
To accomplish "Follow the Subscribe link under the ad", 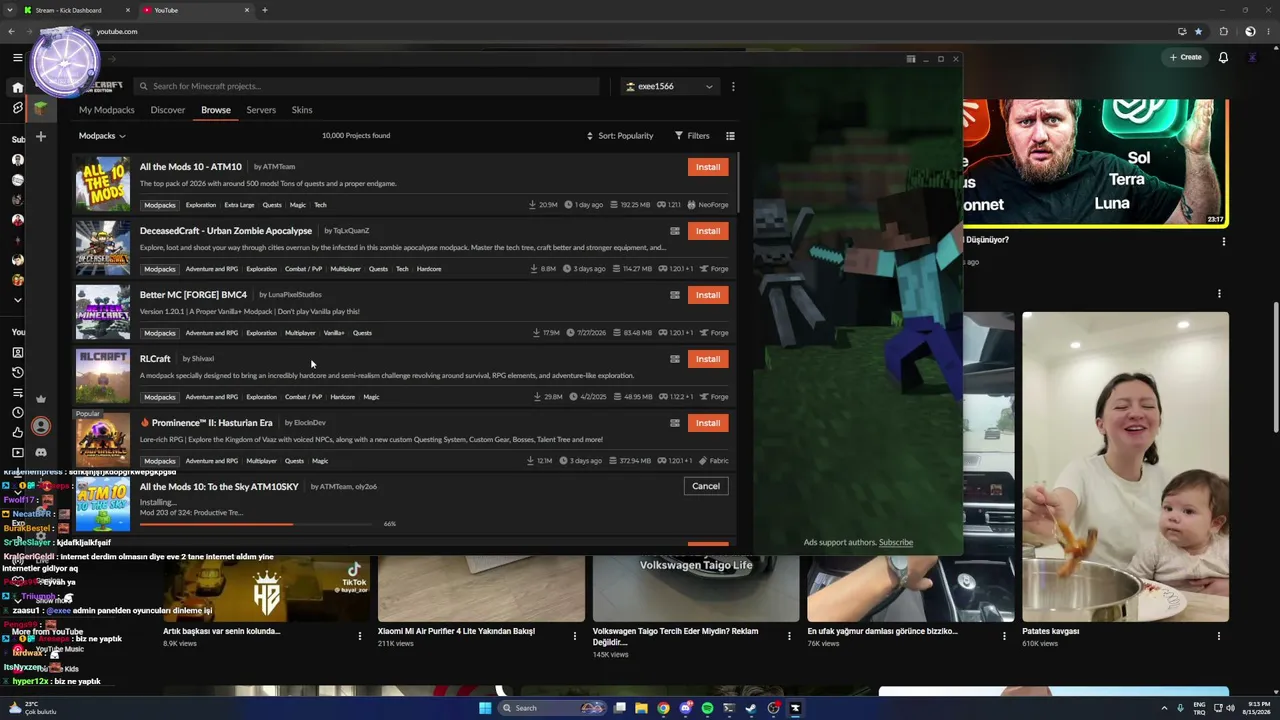I will point(896,542).
